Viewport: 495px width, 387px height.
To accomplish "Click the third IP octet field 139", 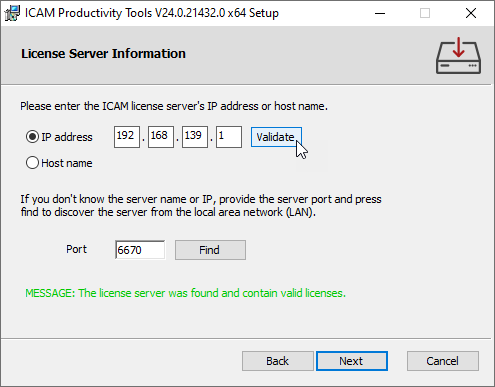I will tap(195, 137).
